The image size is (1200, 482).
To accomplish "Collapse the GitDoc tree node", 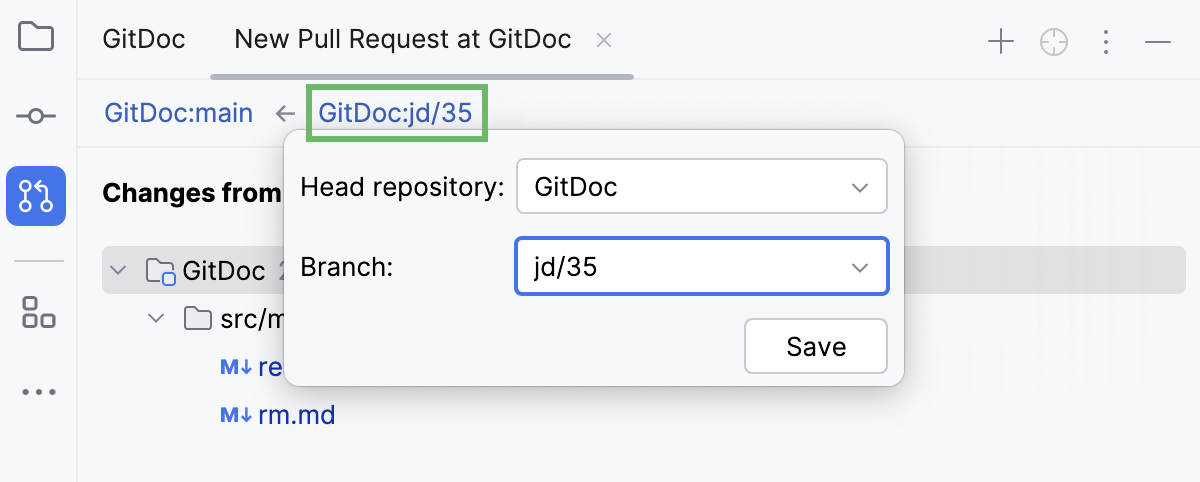I will [x=120, y=270].
